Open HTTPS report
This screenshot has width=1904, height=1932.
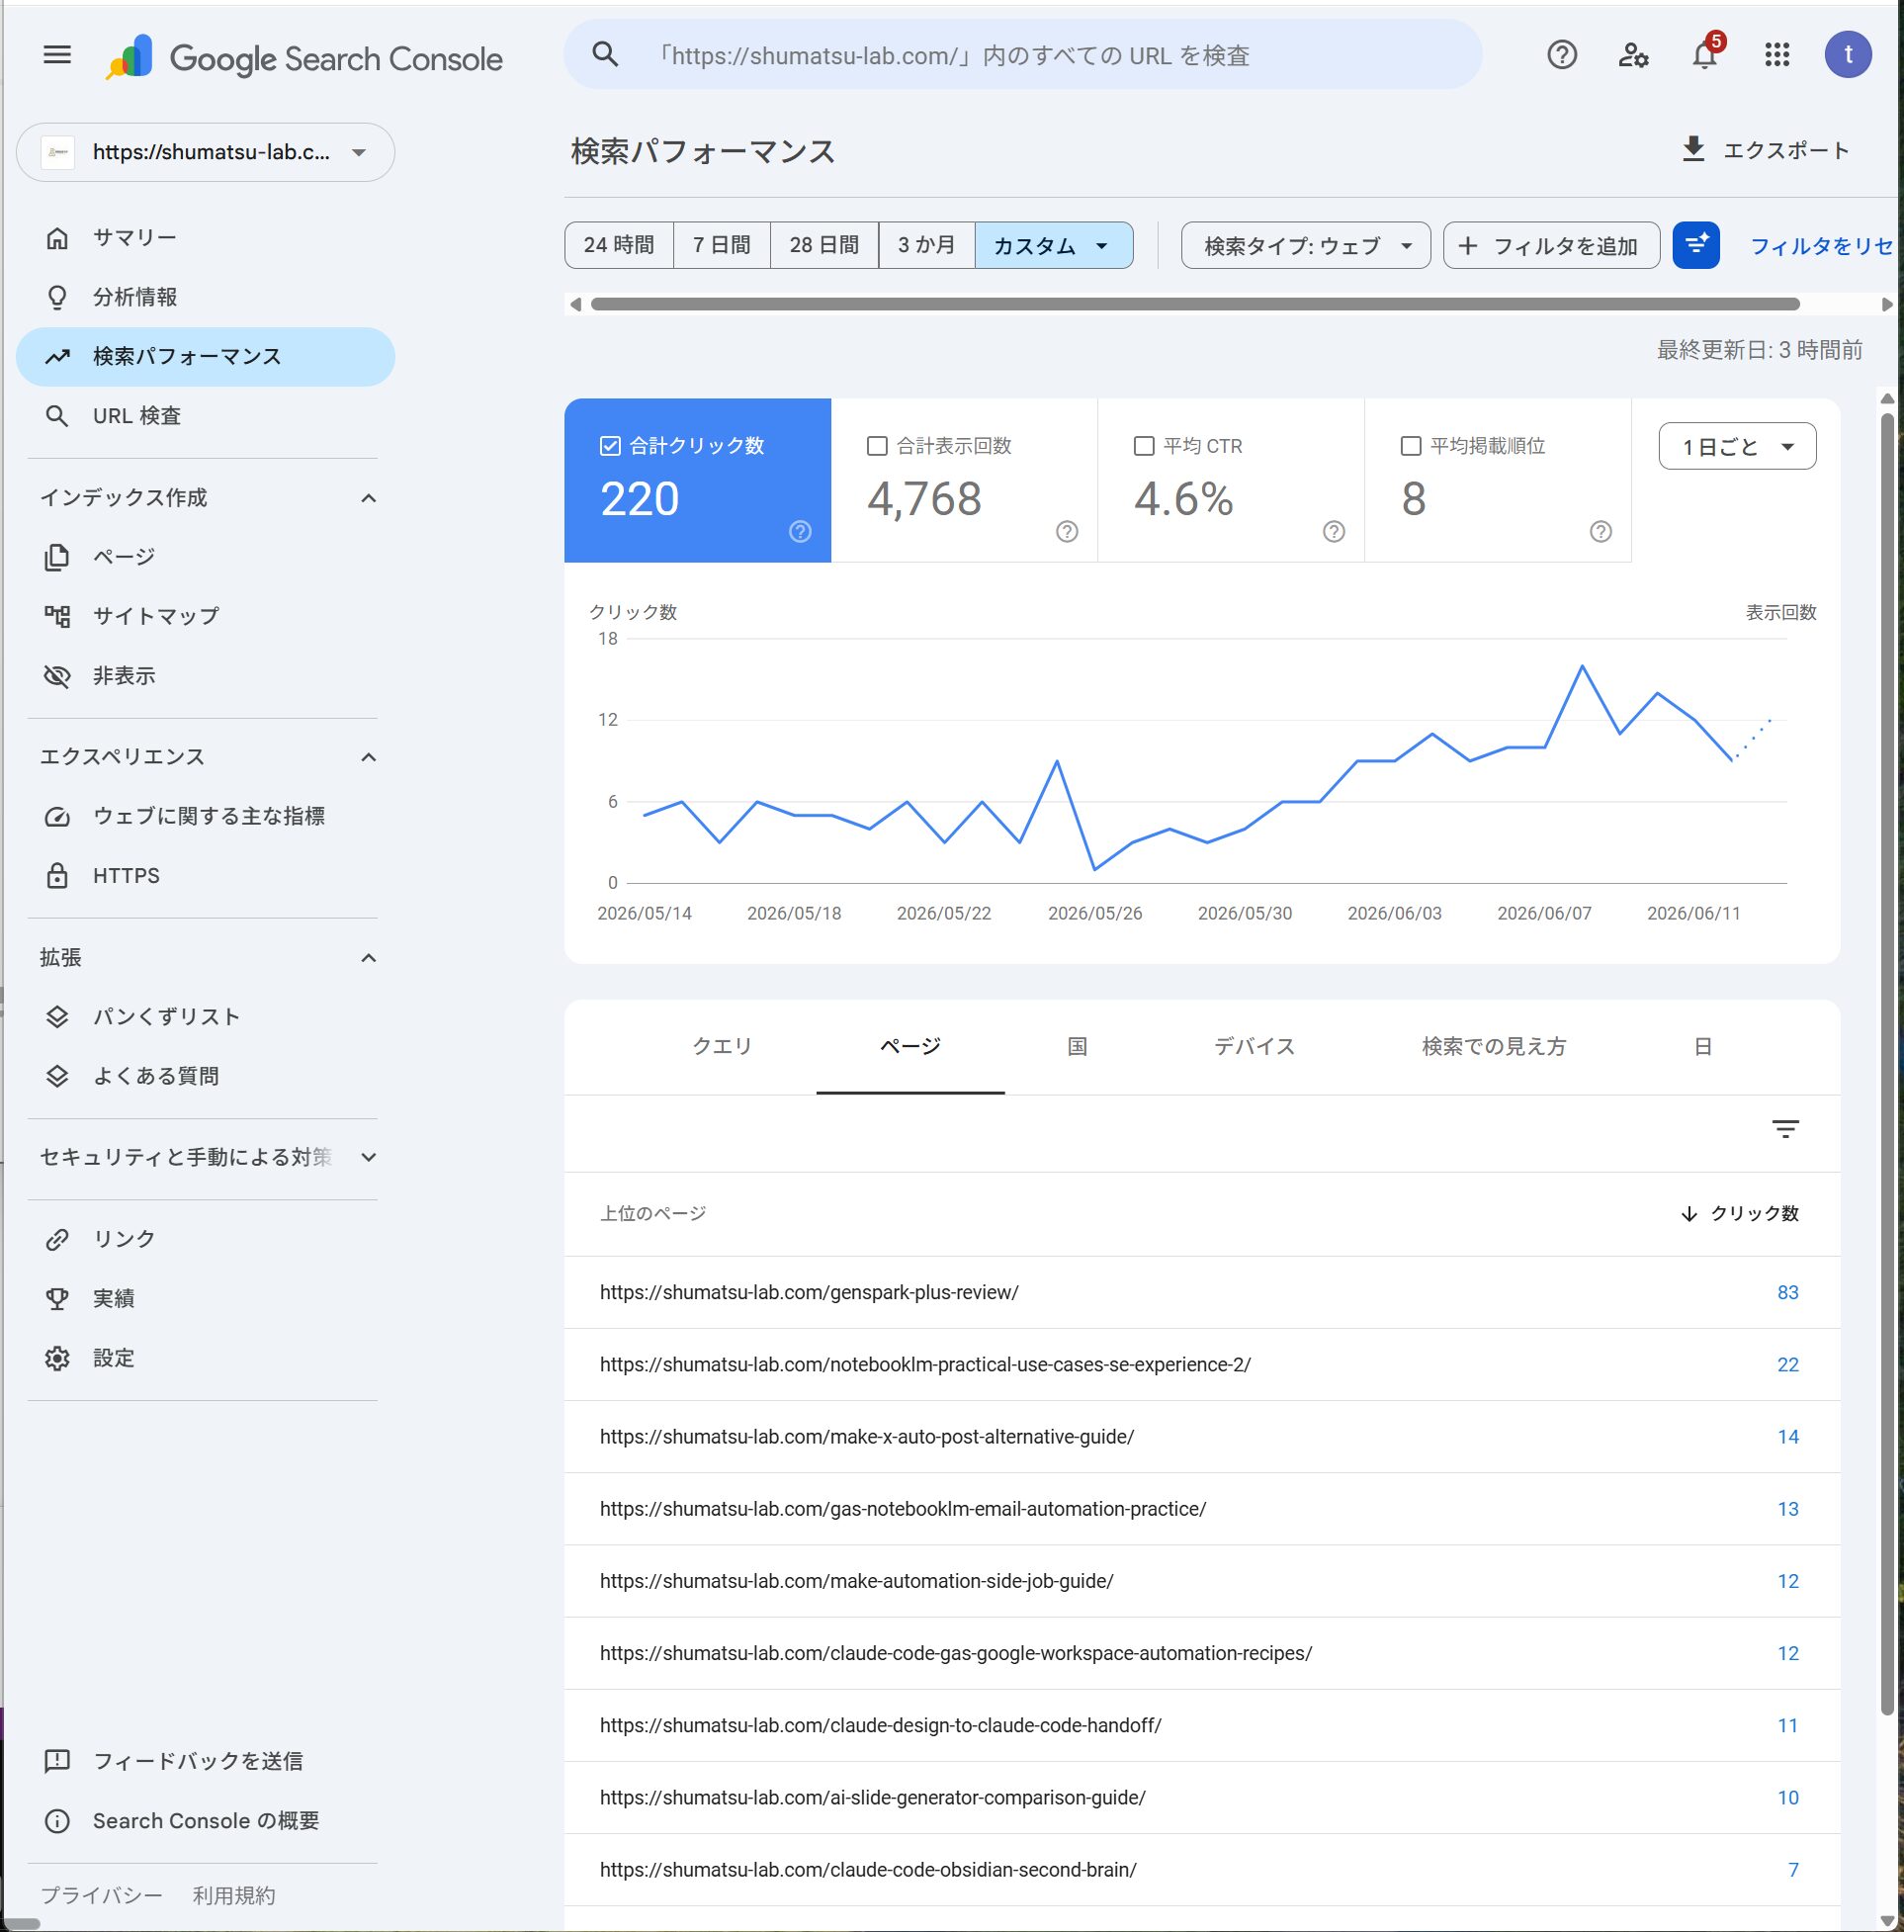206,876
